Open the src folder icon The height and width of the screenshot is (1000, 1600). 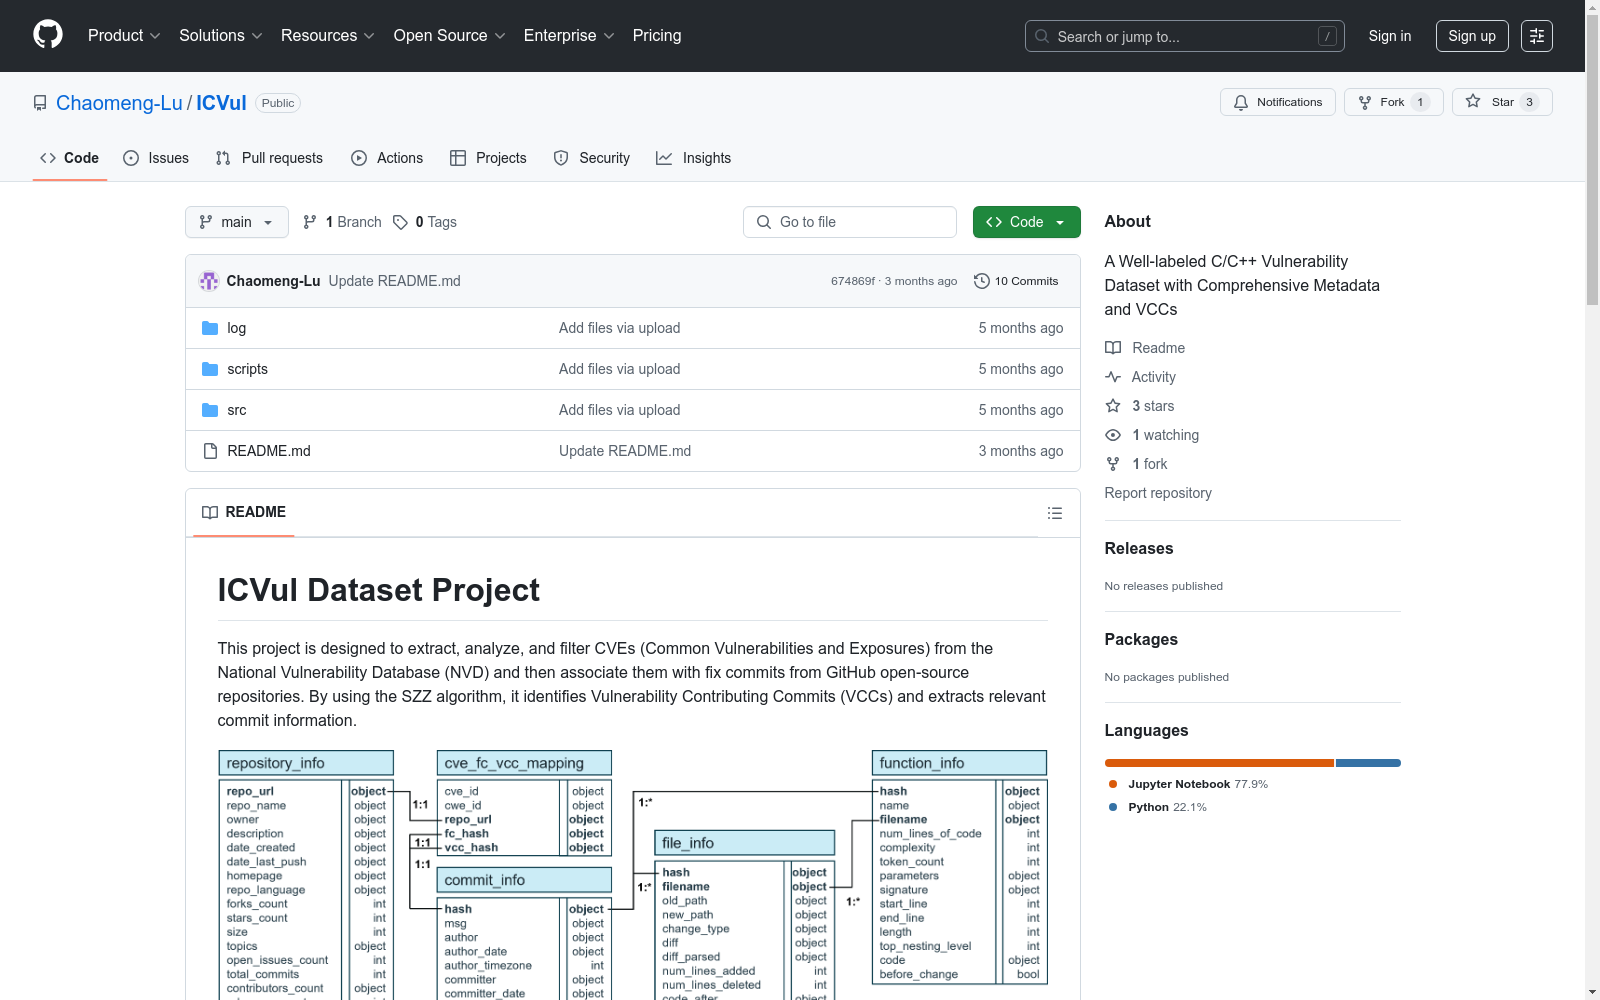[x=210, y=410]
